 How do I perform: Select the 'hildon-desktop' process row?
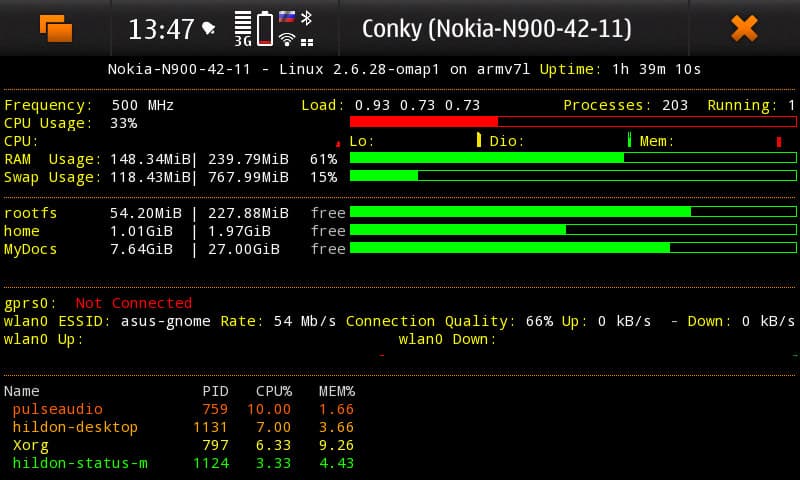183,427
